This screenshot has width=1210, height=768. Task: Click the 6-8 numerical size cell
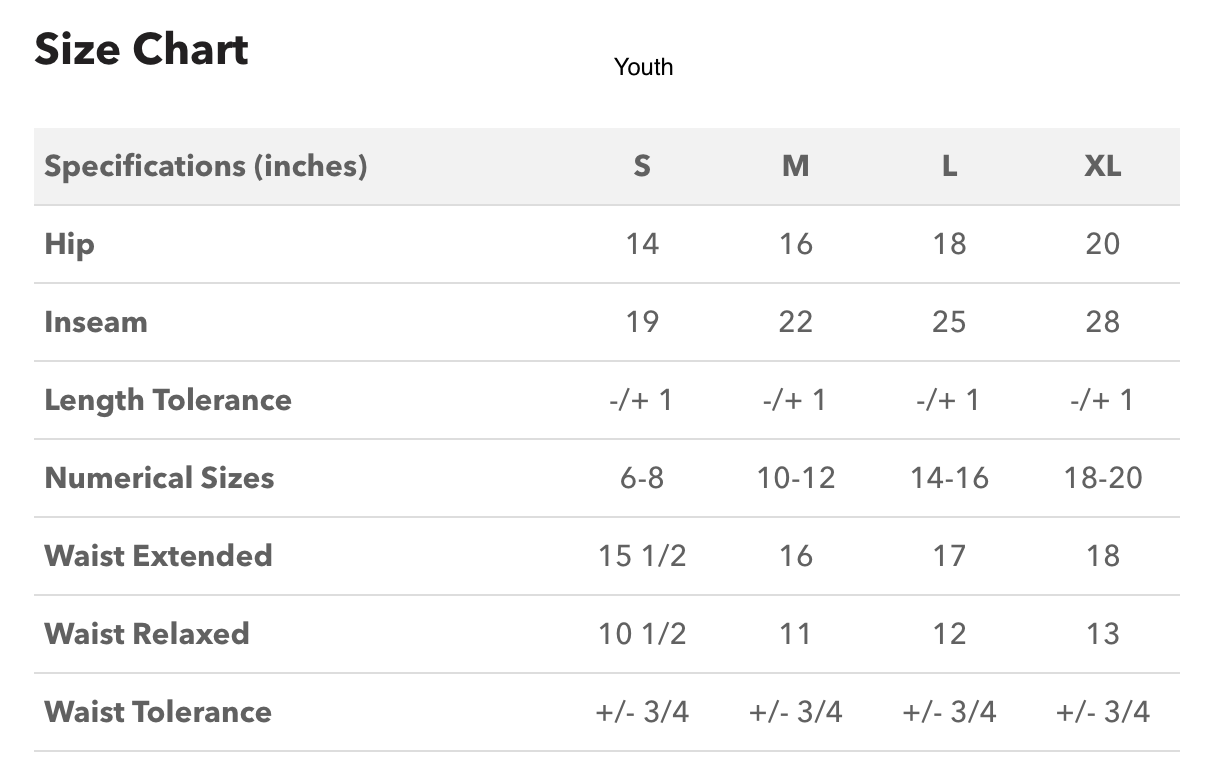click(x=642, y=478)
